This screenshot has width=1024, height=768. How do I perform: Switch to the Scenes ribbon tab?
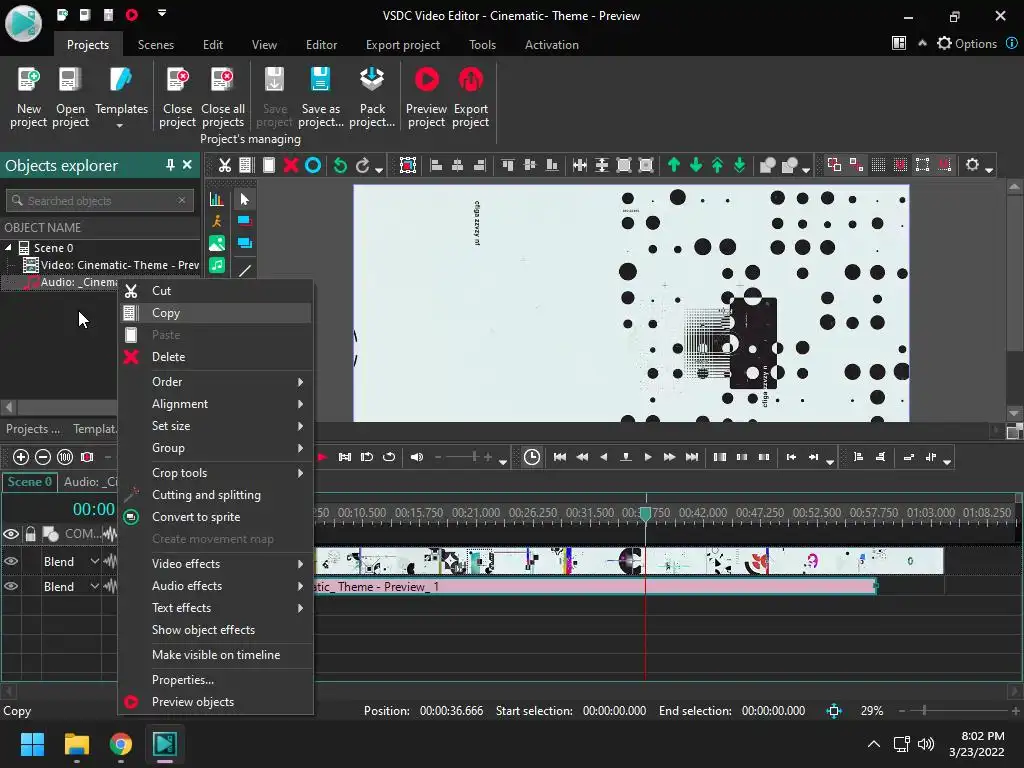coord(155,44)
